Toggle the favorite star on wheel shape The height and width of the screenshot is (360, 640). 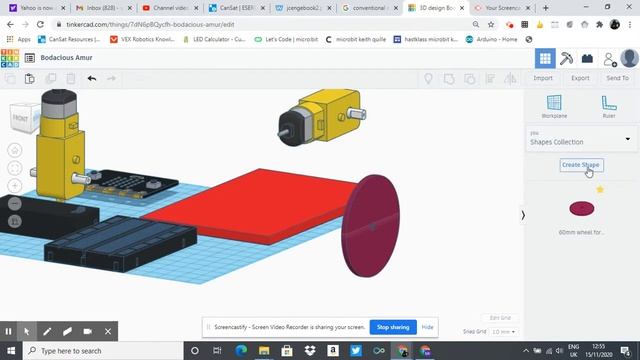point(600,189)
